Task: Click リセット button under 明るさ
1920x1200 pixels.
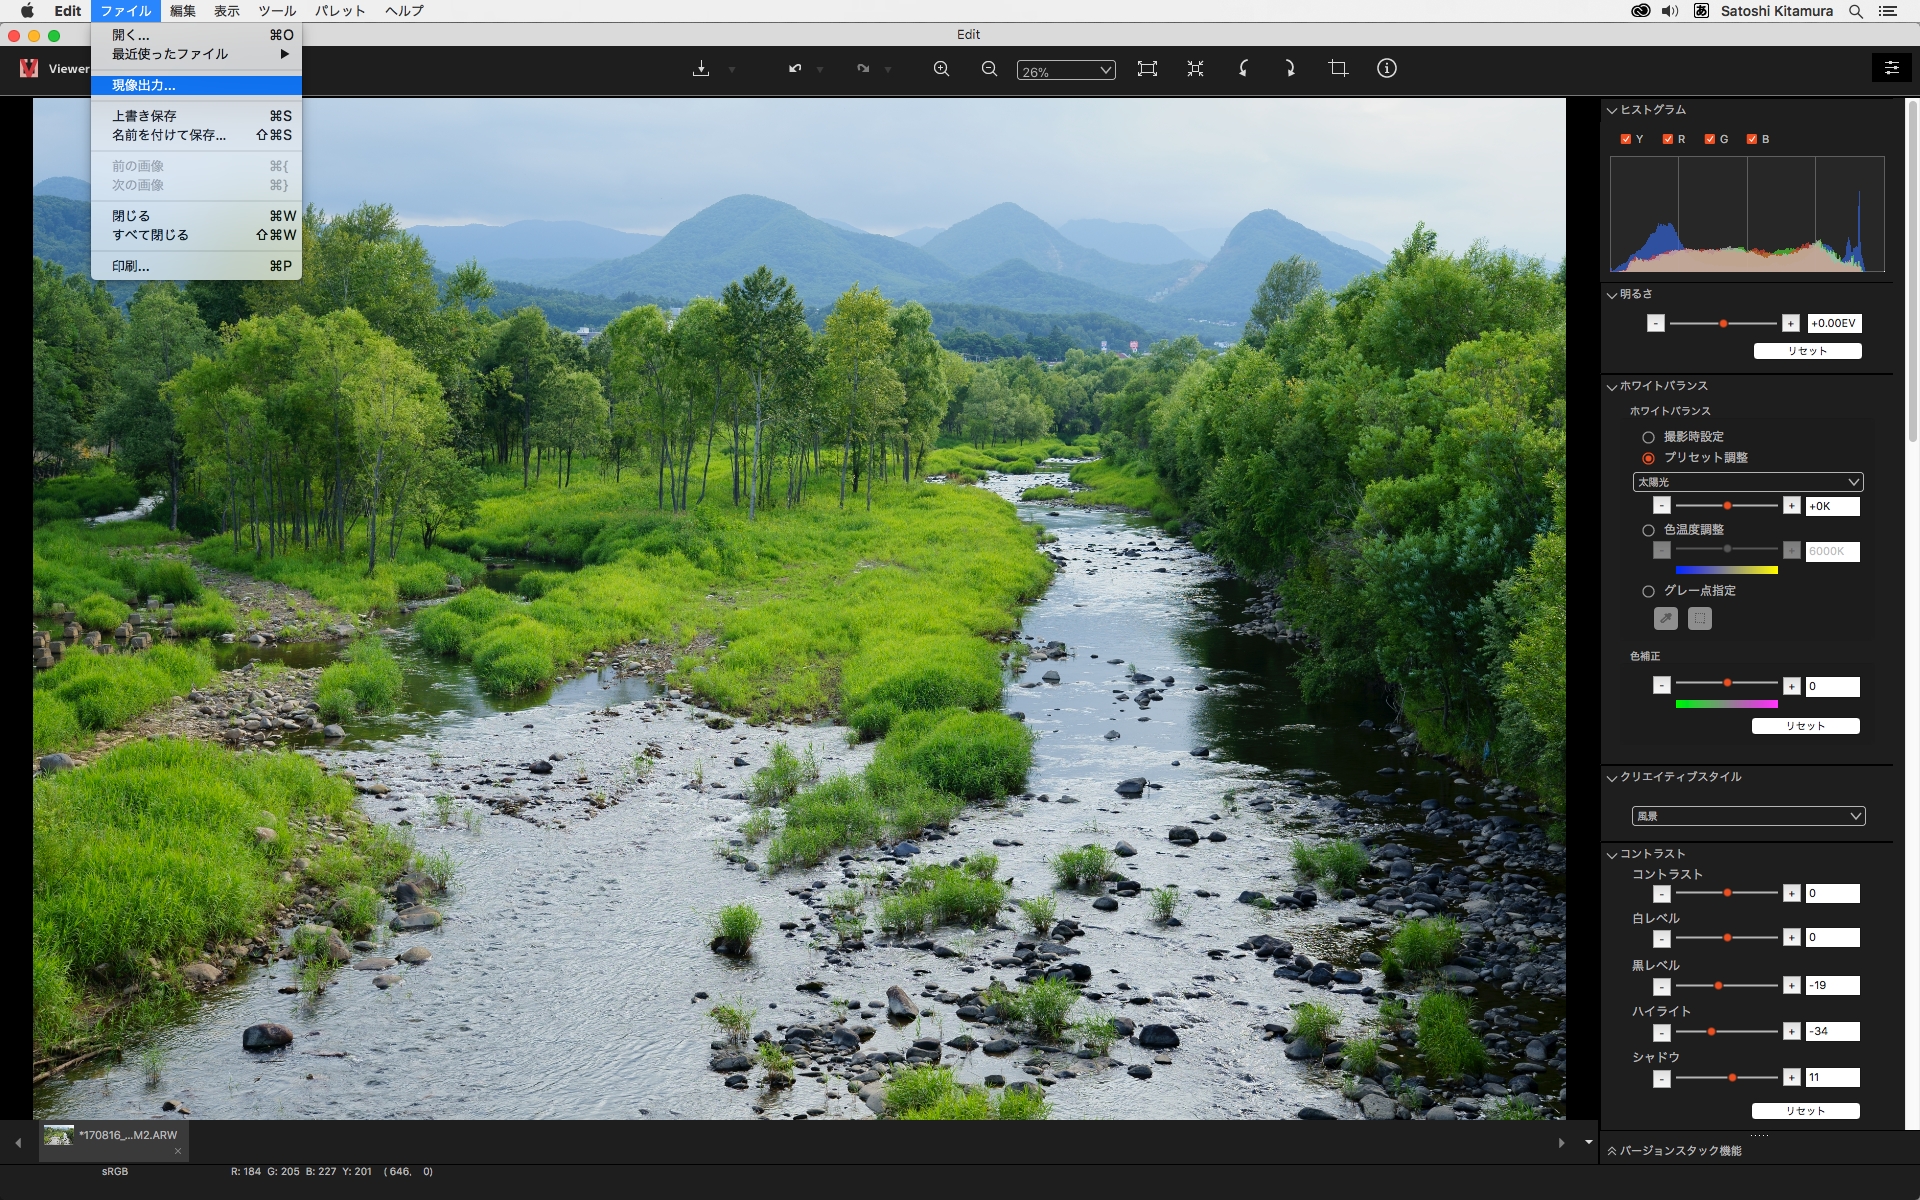Action: coord(1806,351)
